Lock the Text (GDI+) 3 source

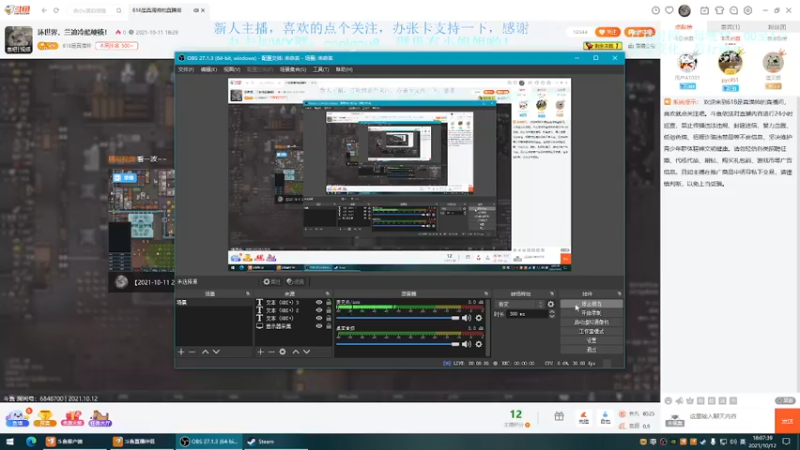pyautogui.click(x=329, y=303)
